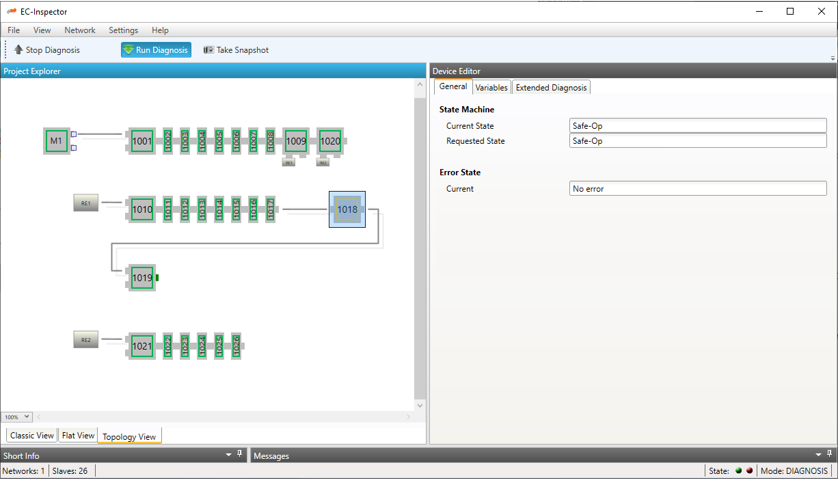This screenshot has height=479, width=838.
Task: Click the Stop Diagnosis toolbar button
Action: pos(46,50)
